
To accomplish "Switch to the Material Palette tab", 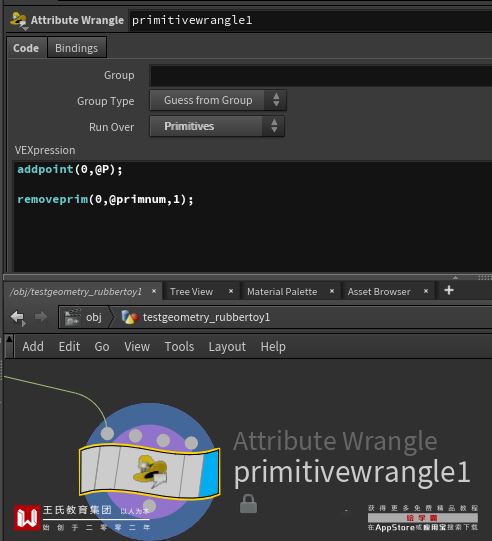I will 282,292.
